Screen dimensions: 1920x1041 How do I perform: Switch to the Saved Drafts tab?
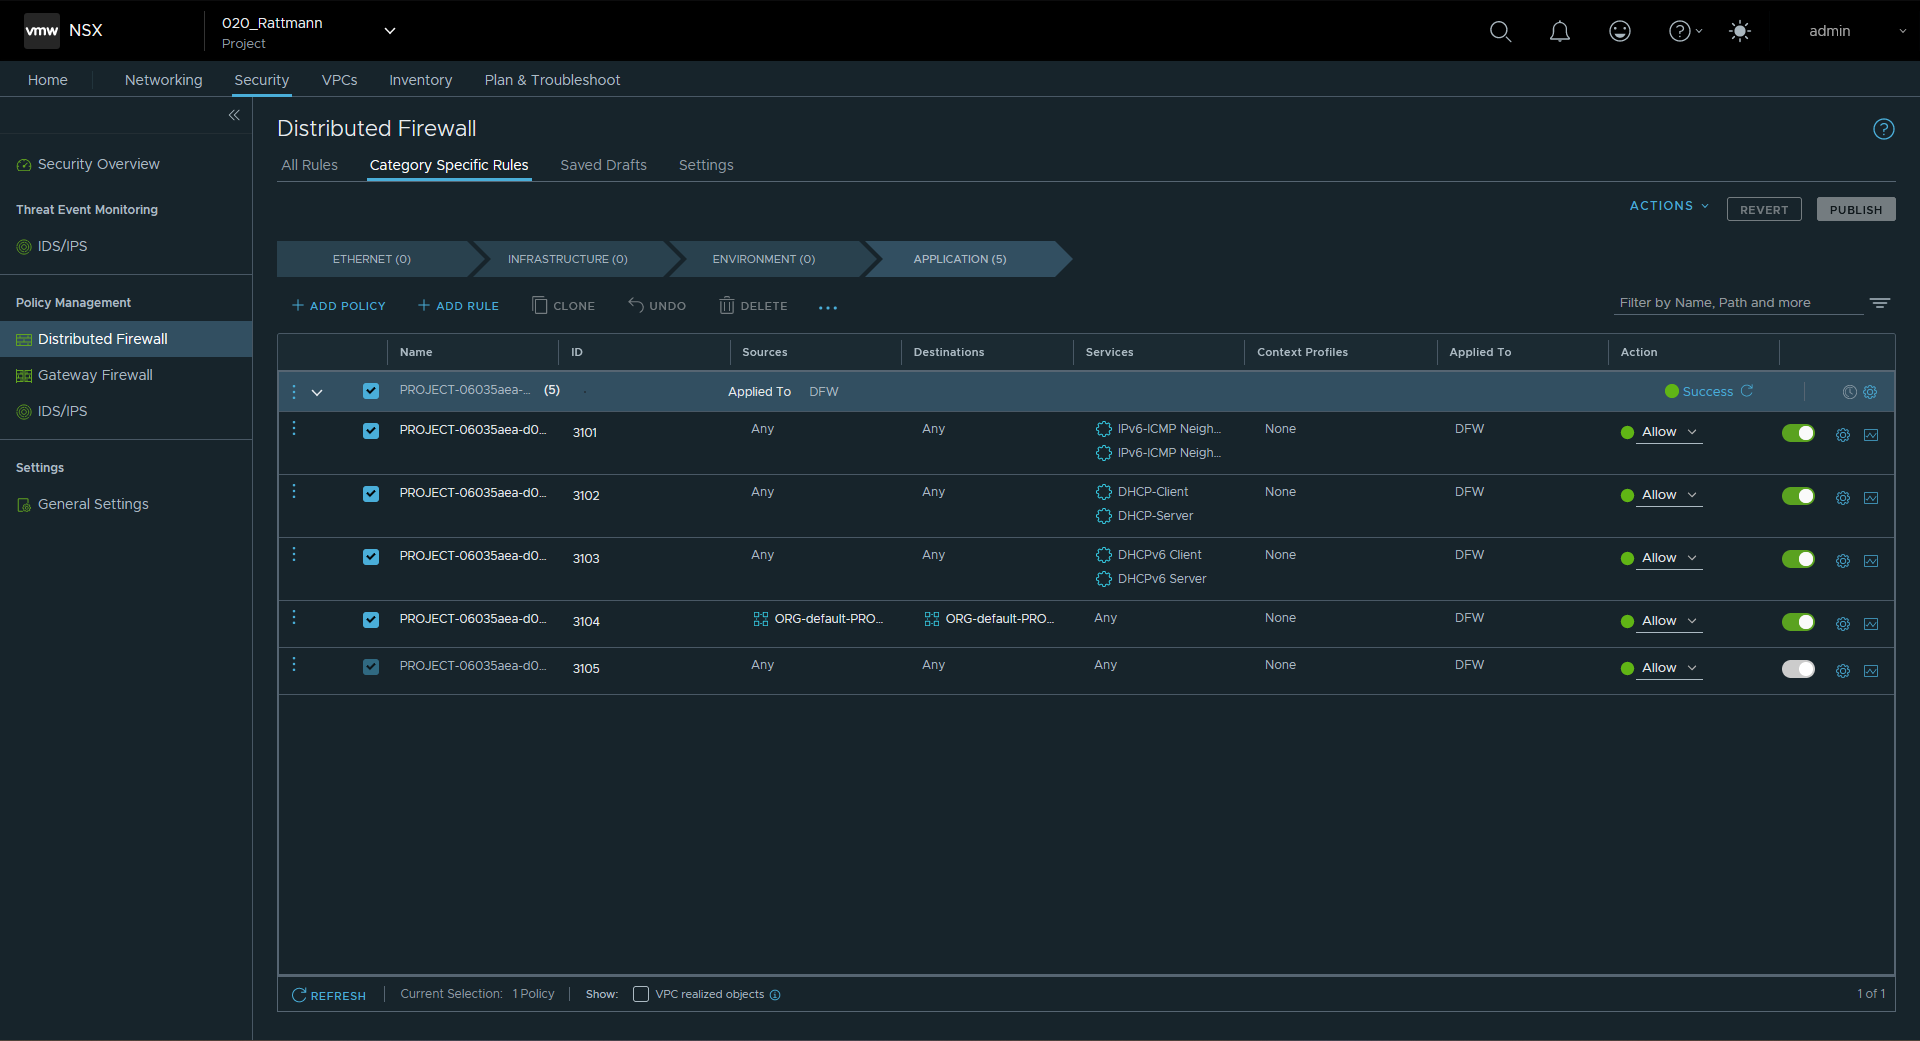(603, 165)
